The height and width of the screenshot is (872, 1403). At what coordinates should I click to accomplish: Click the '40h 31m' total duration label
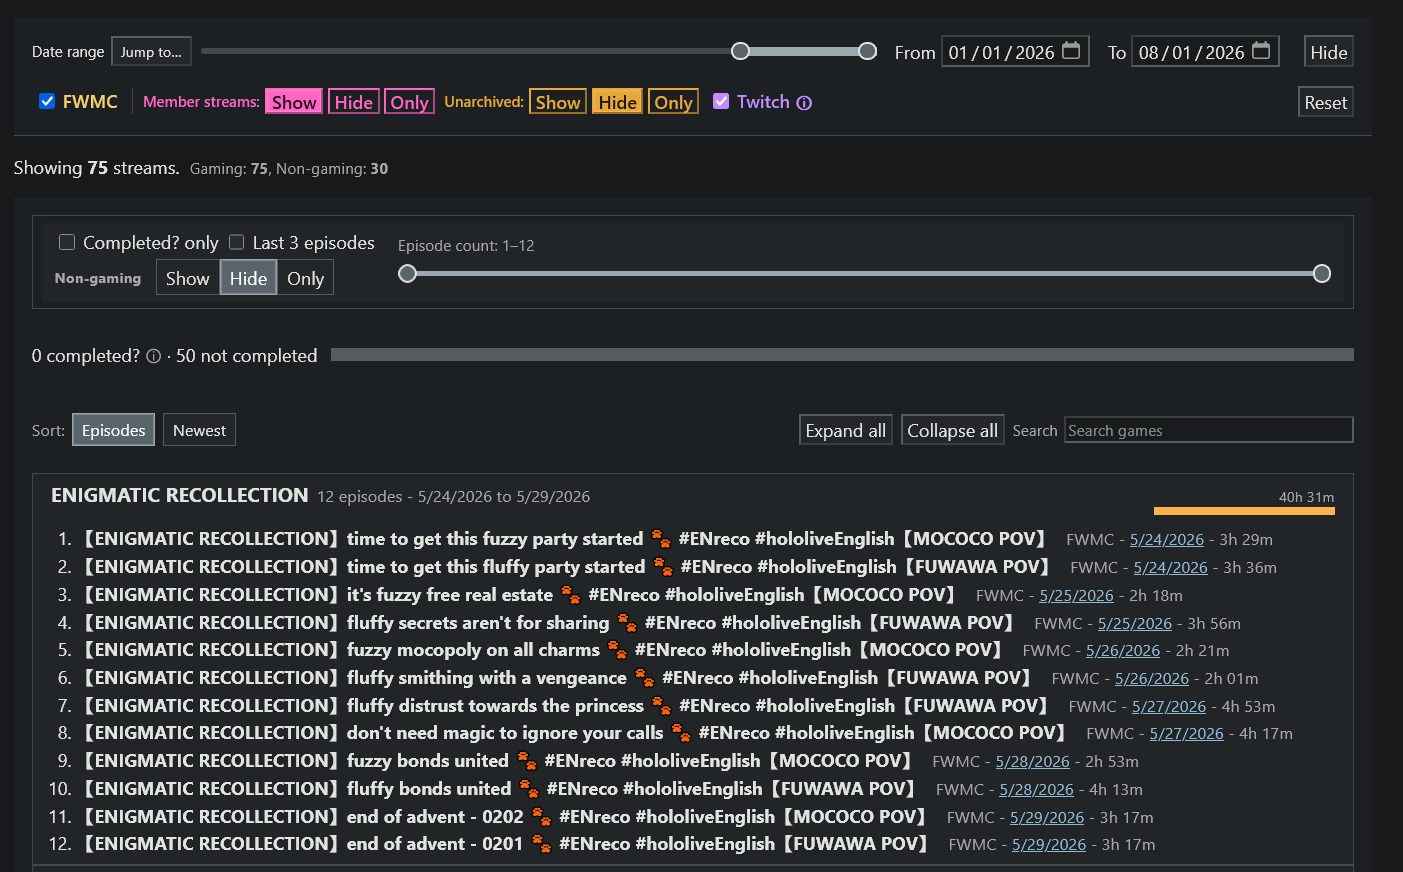pyautogui.click(x=1306, y=497)
